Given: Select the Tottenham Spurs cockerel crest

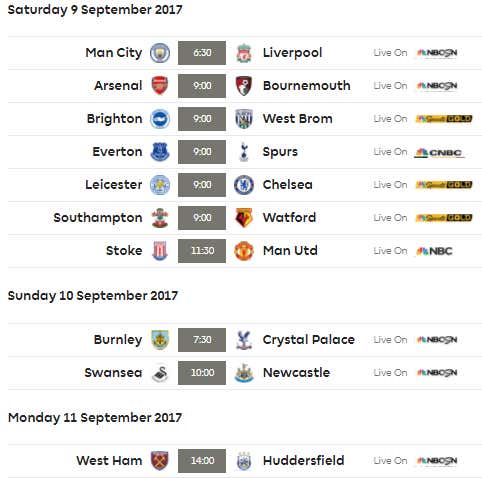Looking at the screenshot, I should (244, 152).
